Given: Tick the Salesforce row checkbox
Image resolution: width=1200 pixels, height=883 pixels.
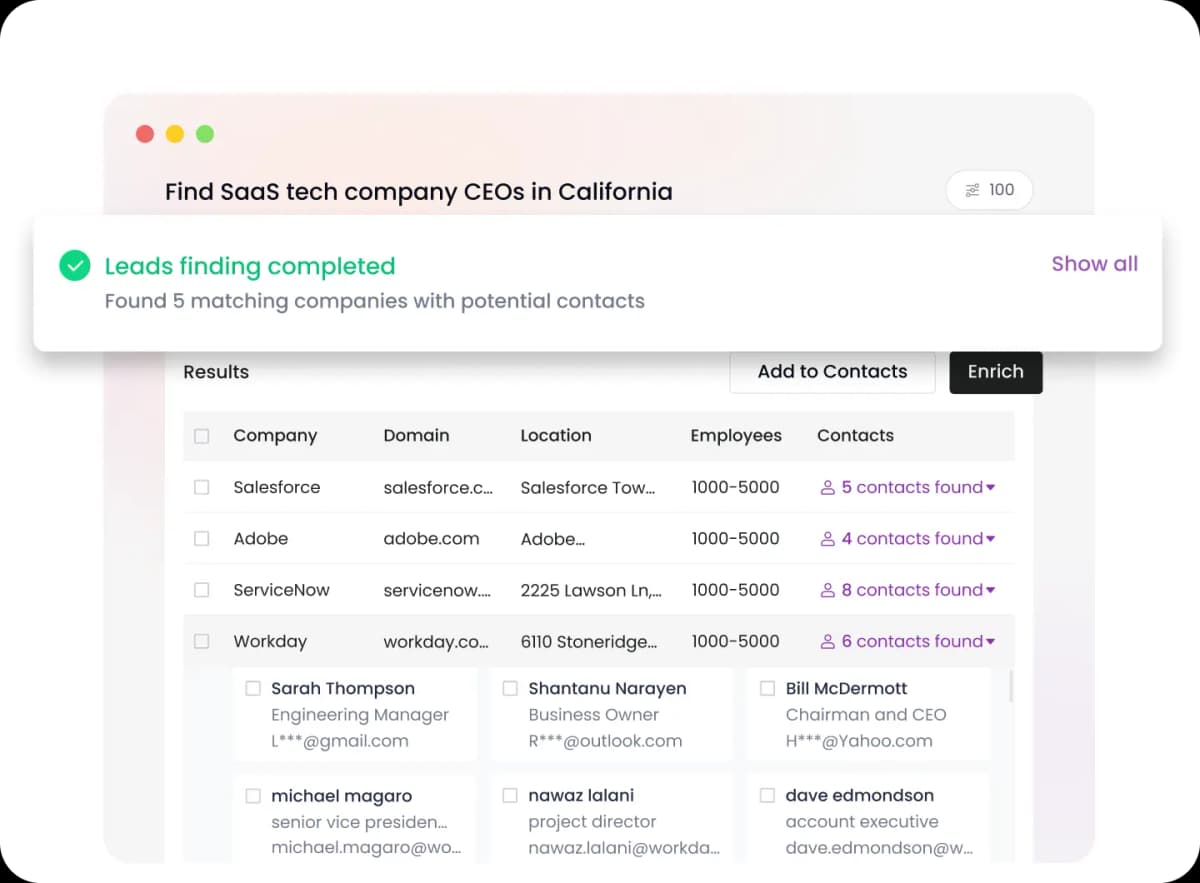Looking at the screenshot, I should [202, 487].
